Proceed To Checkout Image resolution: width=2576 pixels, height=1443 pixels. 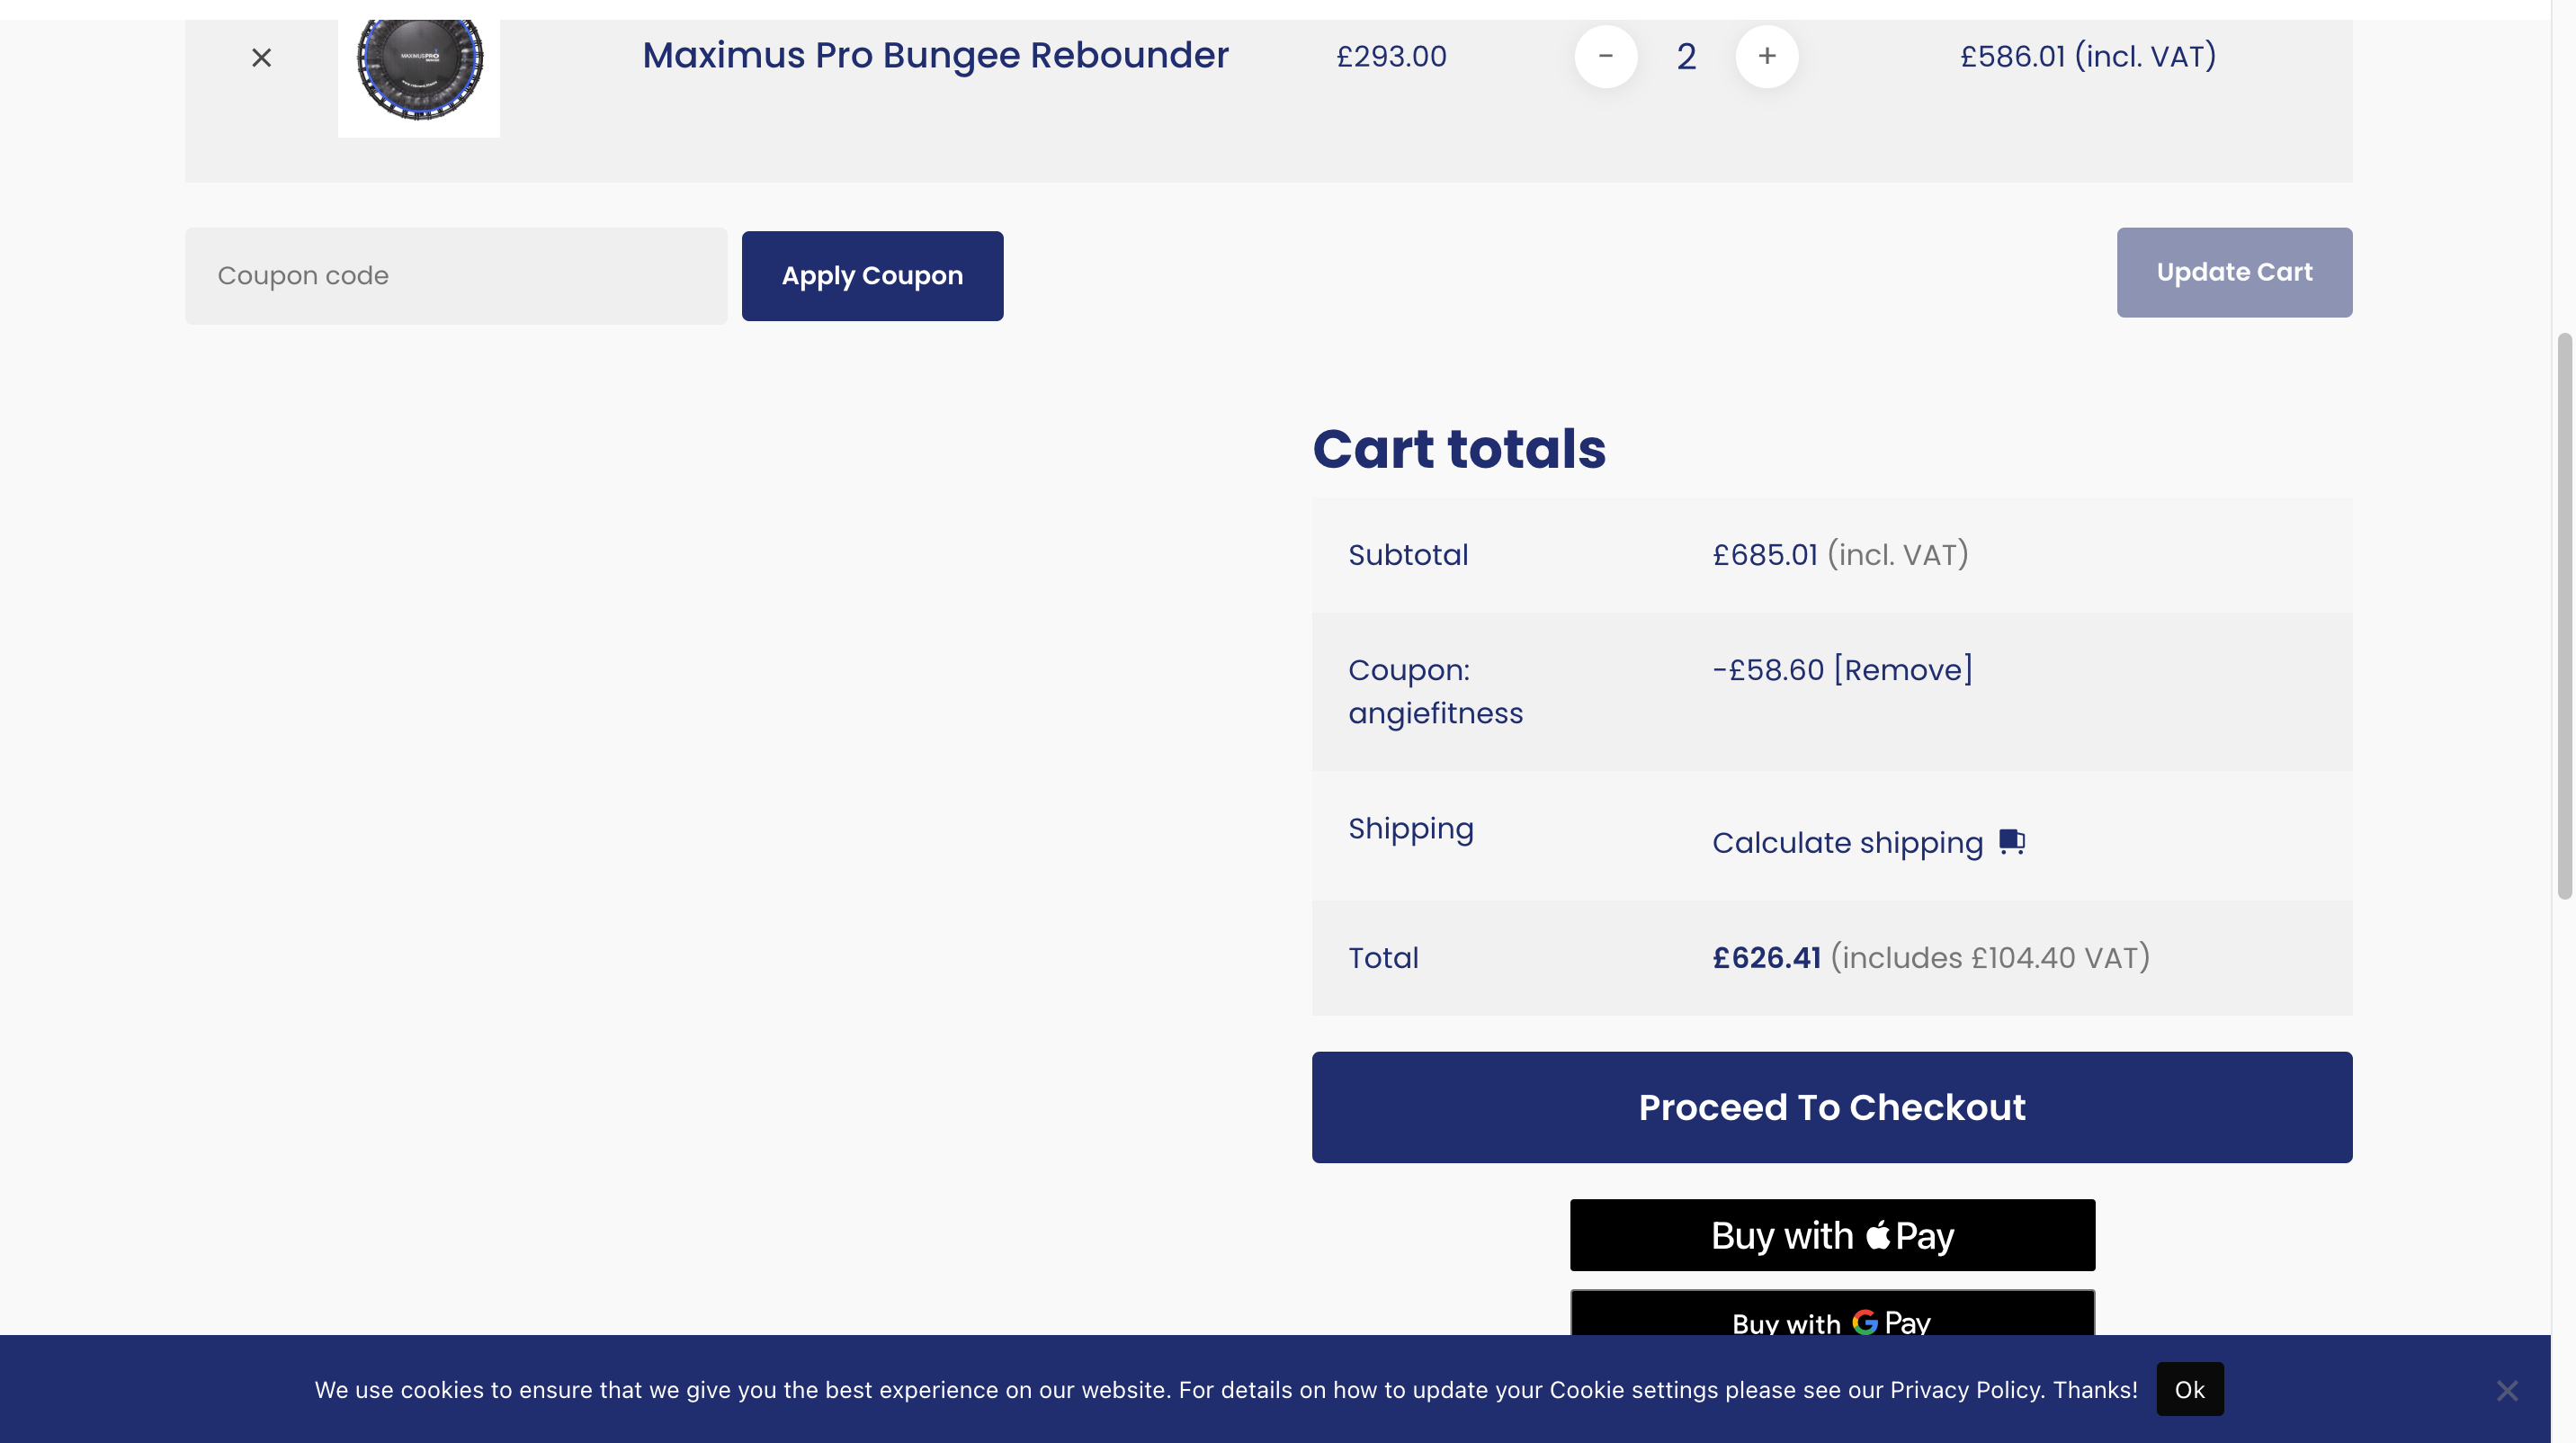pos(1831,1106)
